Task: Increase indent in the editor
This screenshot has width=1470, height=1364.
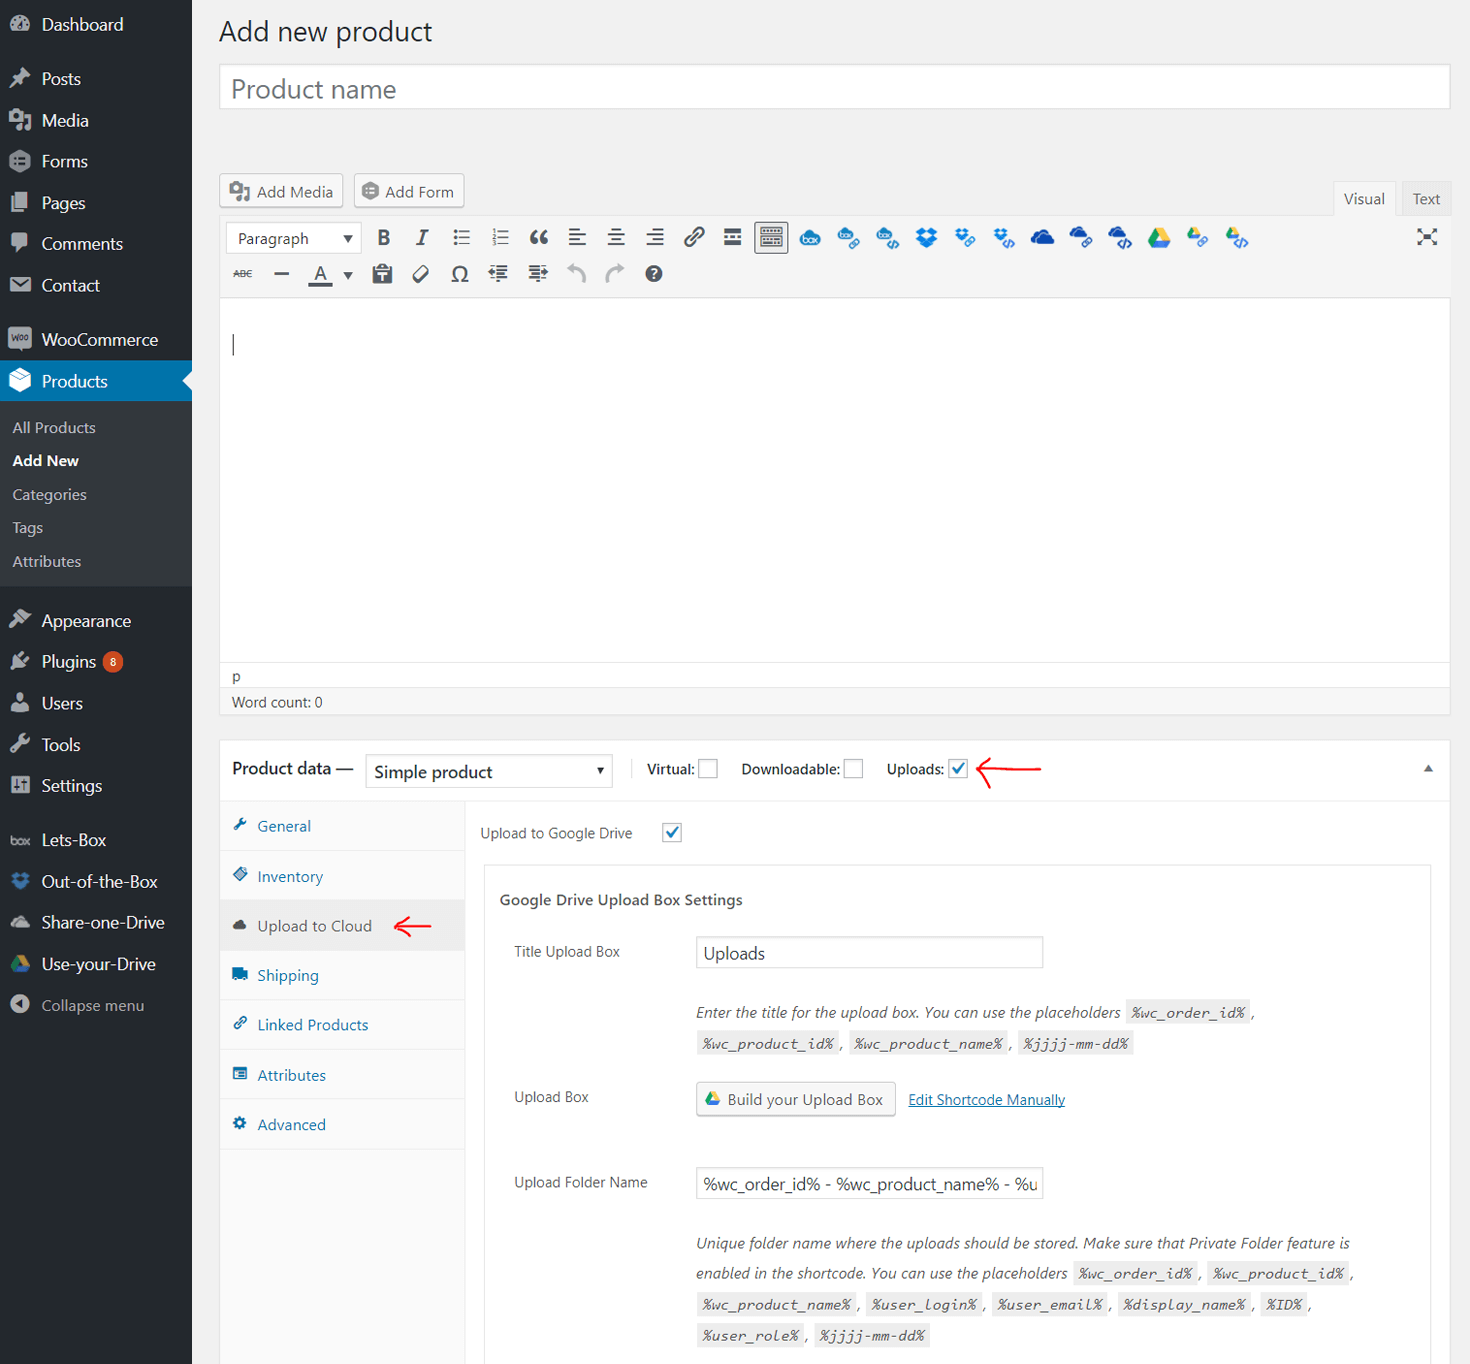Action: click(x=537, y=274)
